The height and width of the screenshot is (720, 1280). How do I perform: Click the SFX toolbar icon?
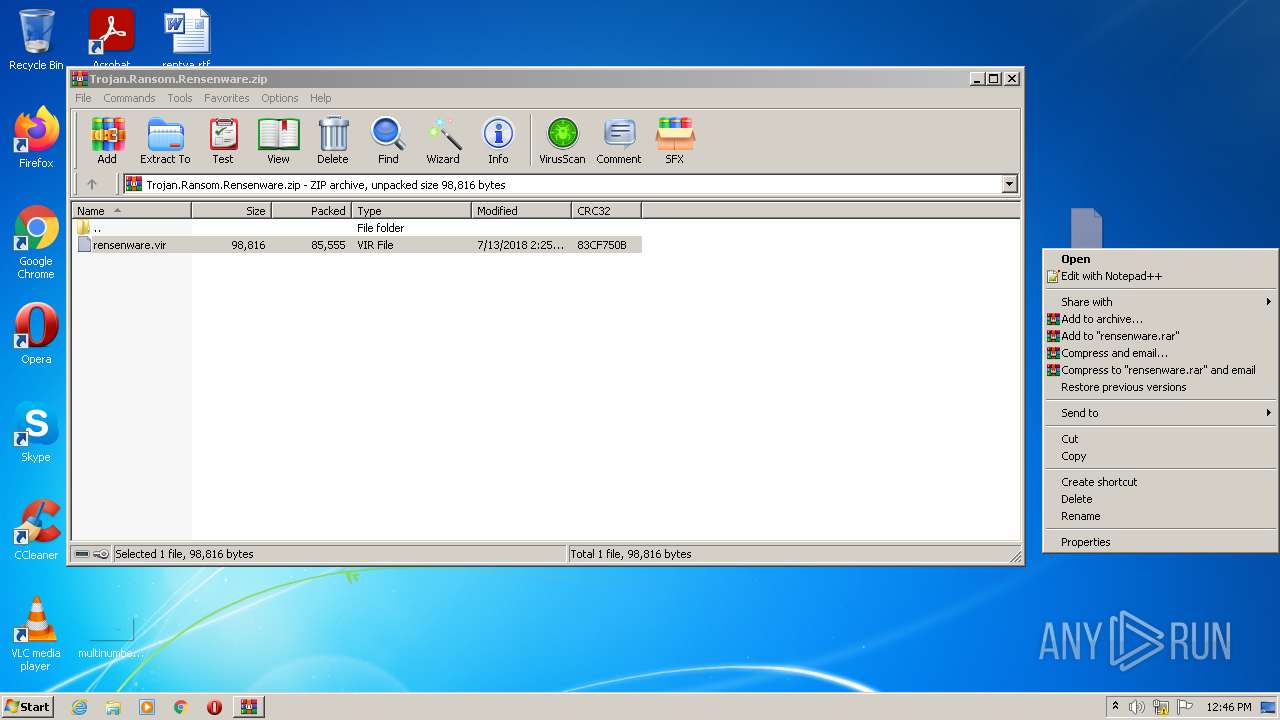click(x=675, y=141)
